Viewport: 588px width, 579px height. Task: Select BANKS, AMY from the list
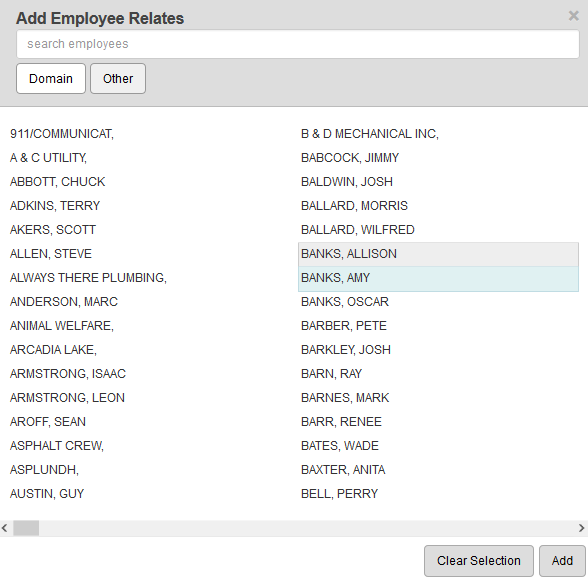click(x=438, y=278)
